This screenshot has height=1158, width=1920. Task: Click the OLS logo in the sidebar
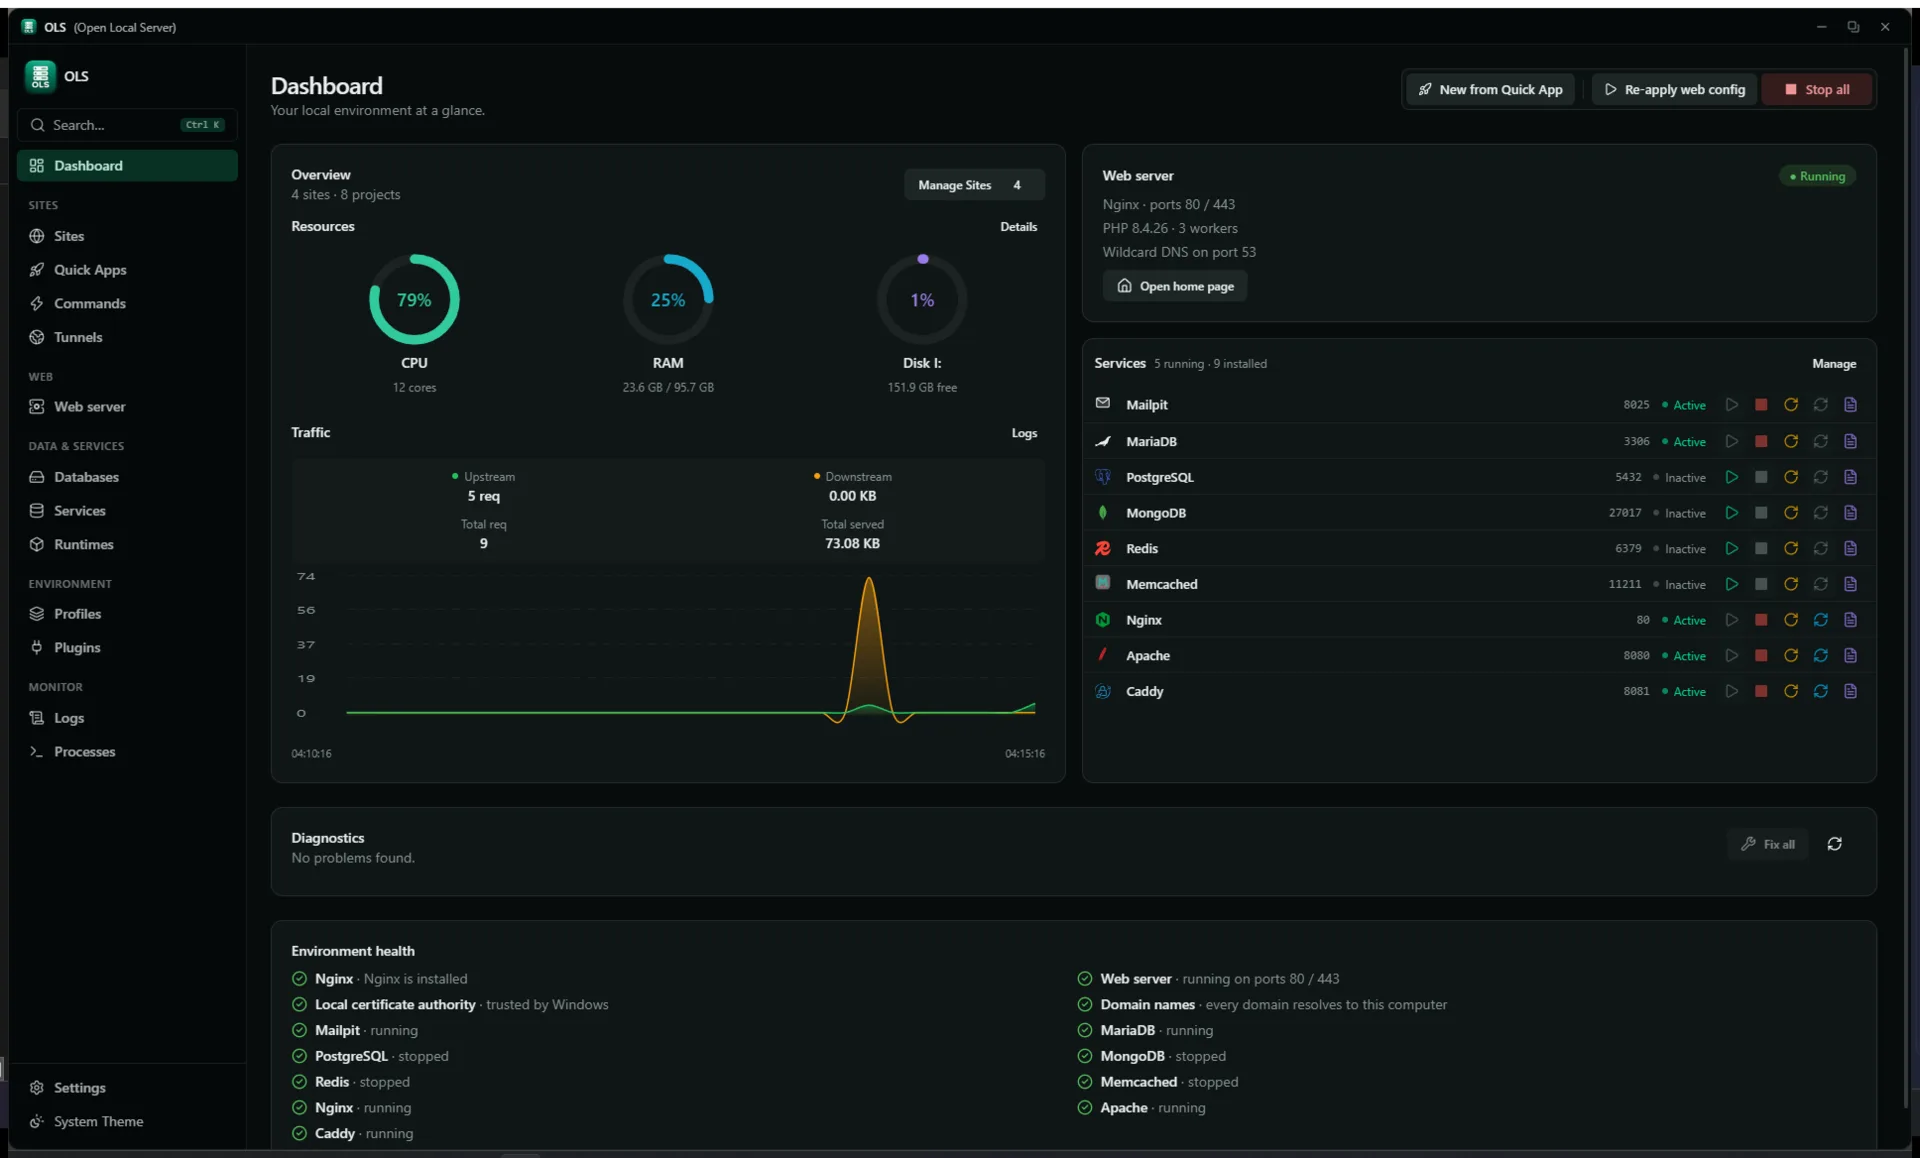tap(40, 76)
